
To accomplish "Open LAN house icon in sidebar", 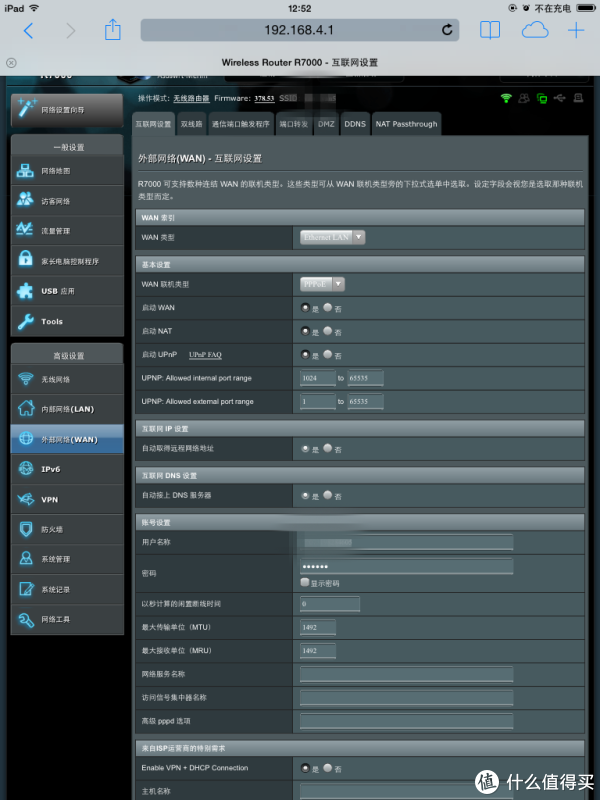I will pos(26,408).
